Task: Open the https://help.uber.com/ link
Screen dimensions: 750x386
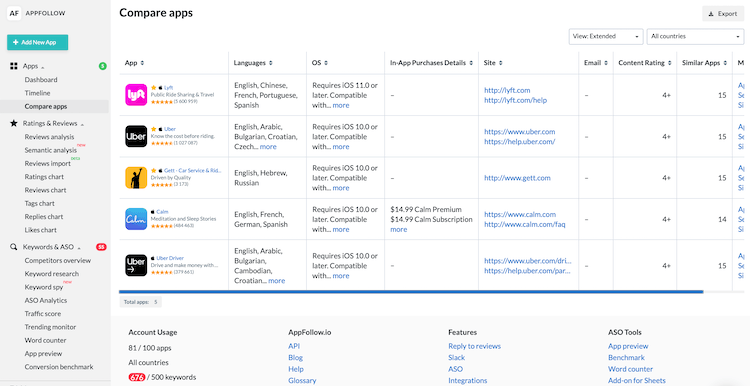Action: point(519,142)
